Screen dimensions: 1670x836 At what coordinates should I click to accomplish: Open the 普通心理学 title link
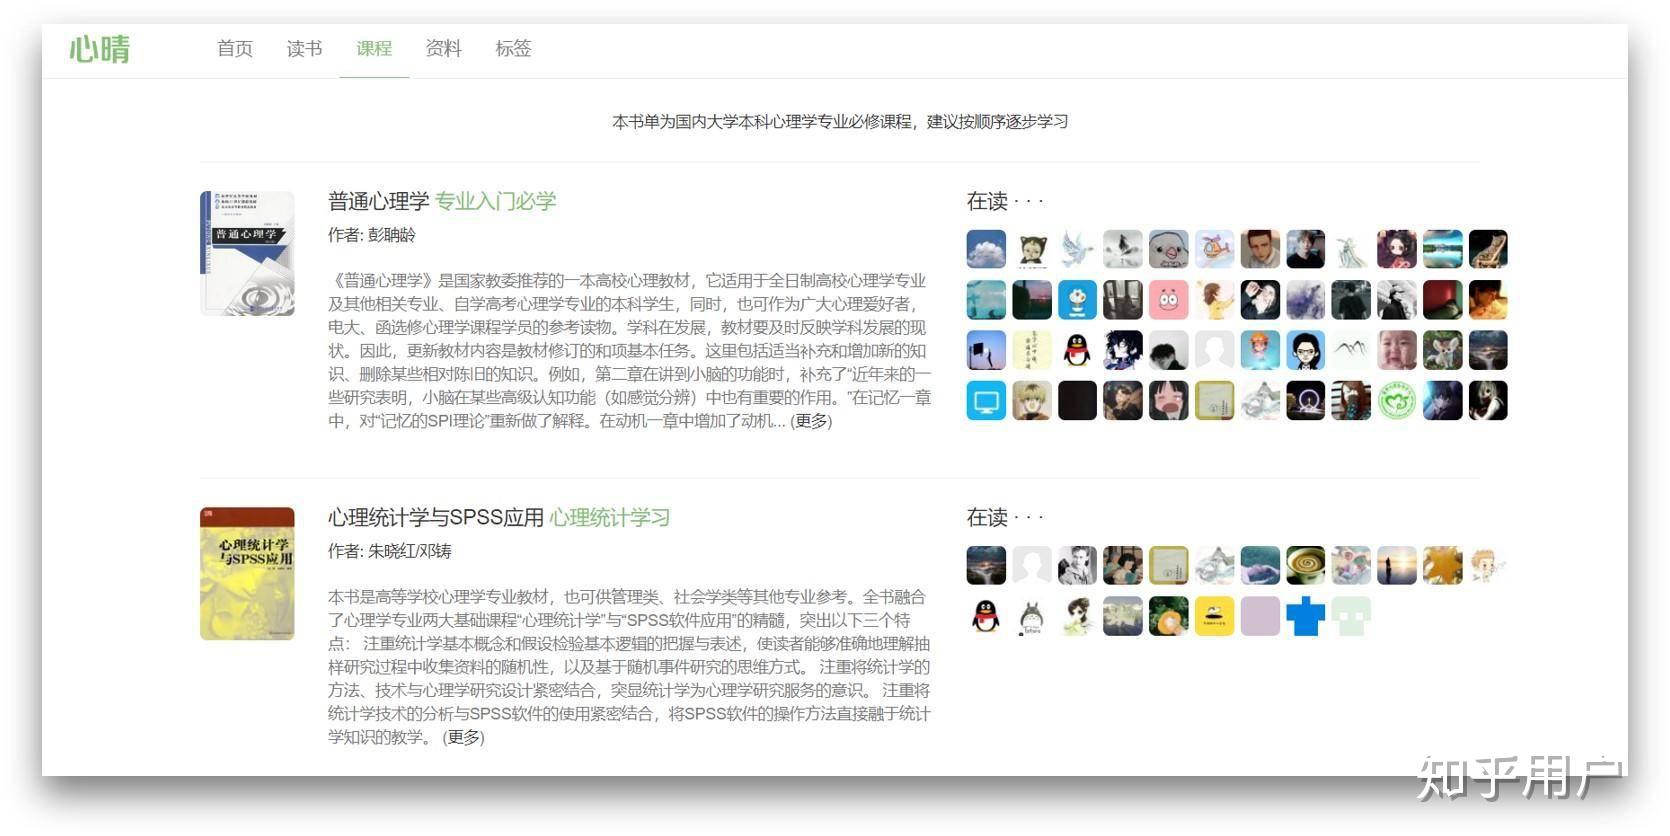pyautogui.click(x=378, y=201)
